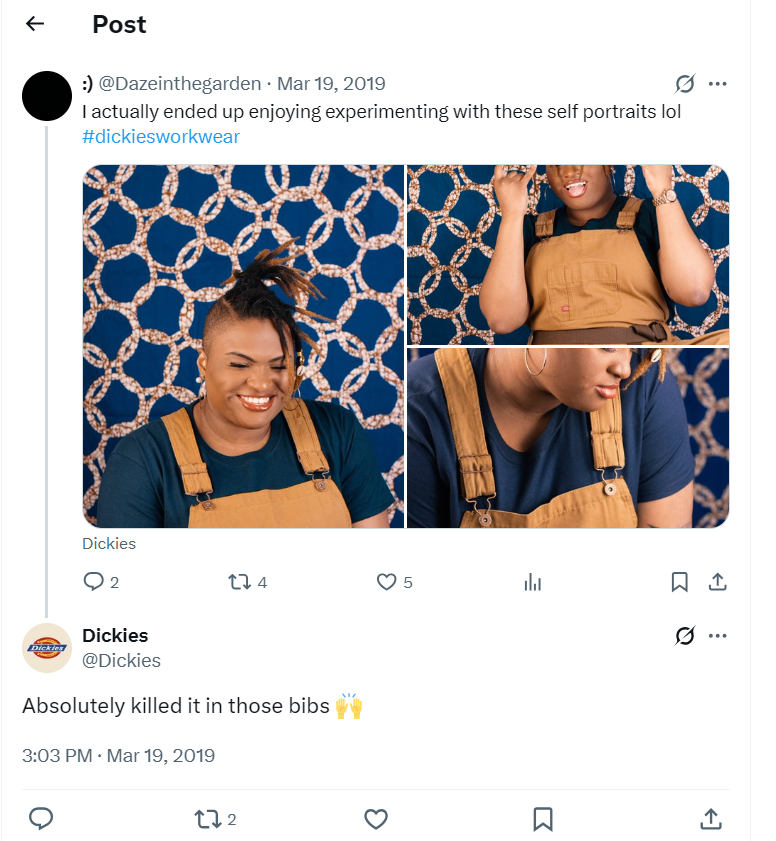This screenshot has height=841, width=776.
Task: Repost the Dickies reply with 2 reposts
Action: point(208,819)
